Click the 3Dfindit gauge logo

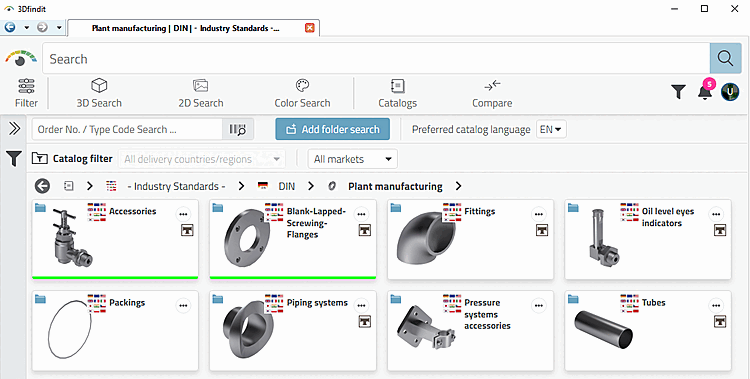pos(21,58)
